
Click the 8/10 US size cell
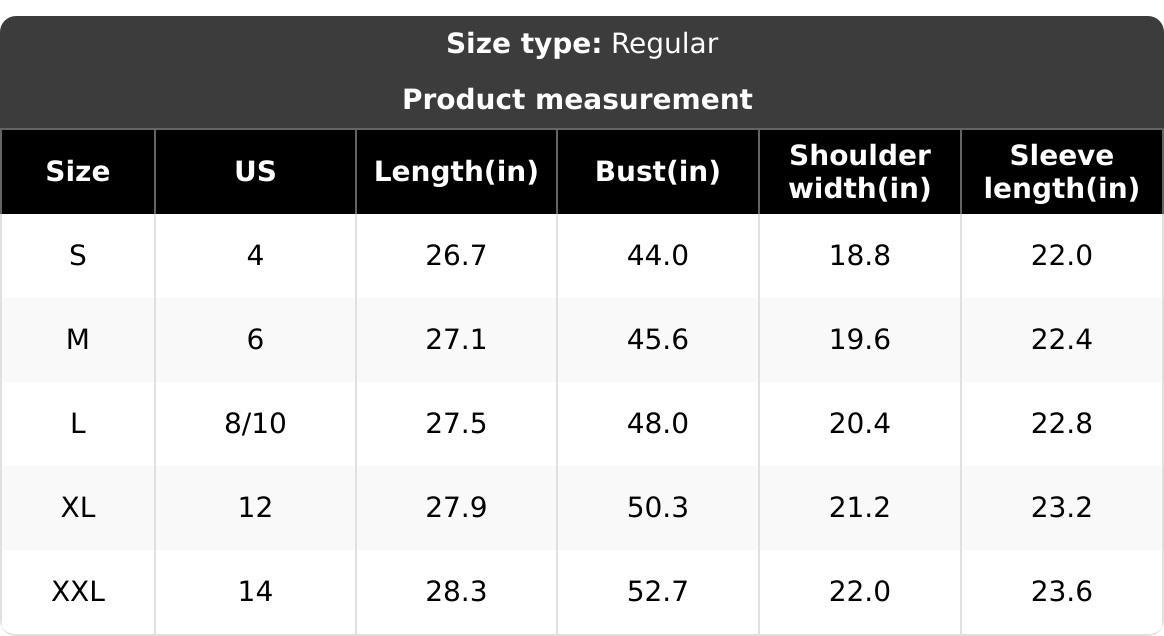(x=255, y=424)
